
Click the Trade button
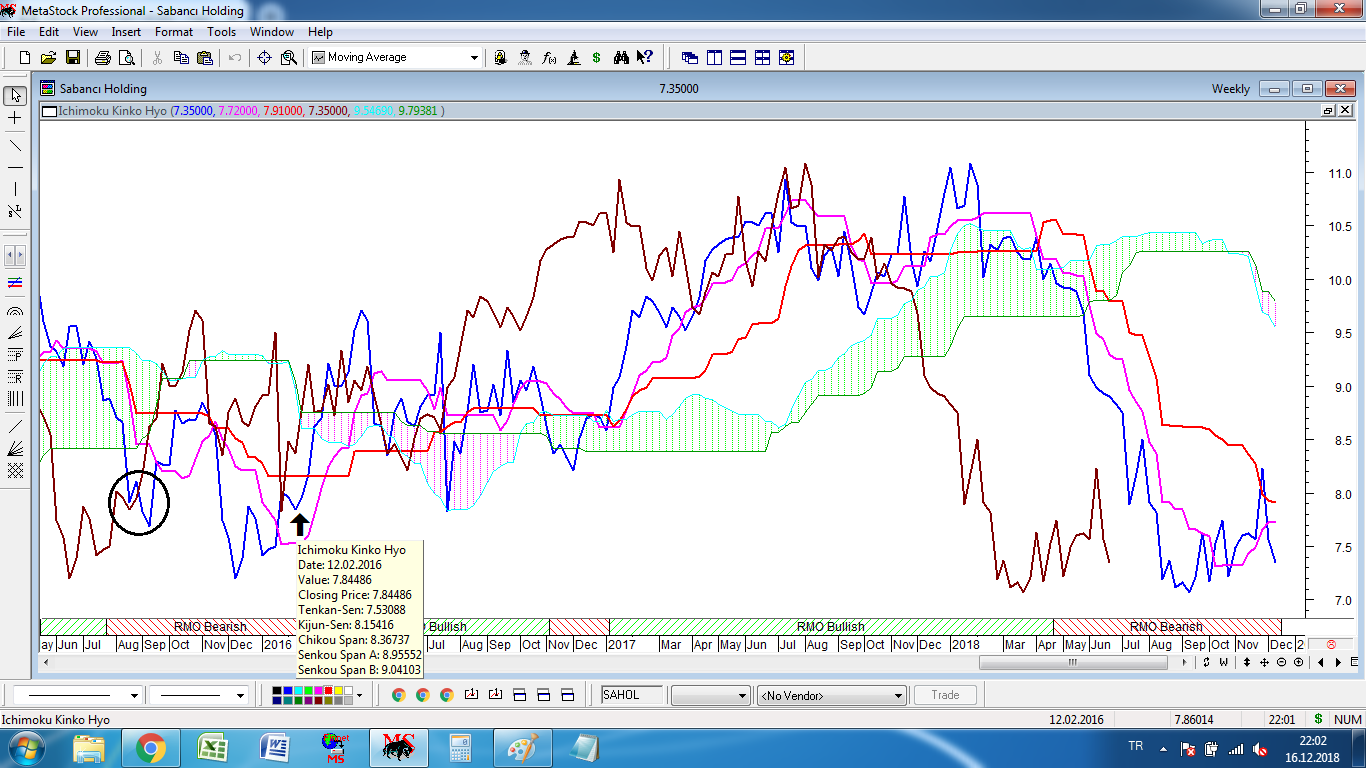(x=945, y=695)
